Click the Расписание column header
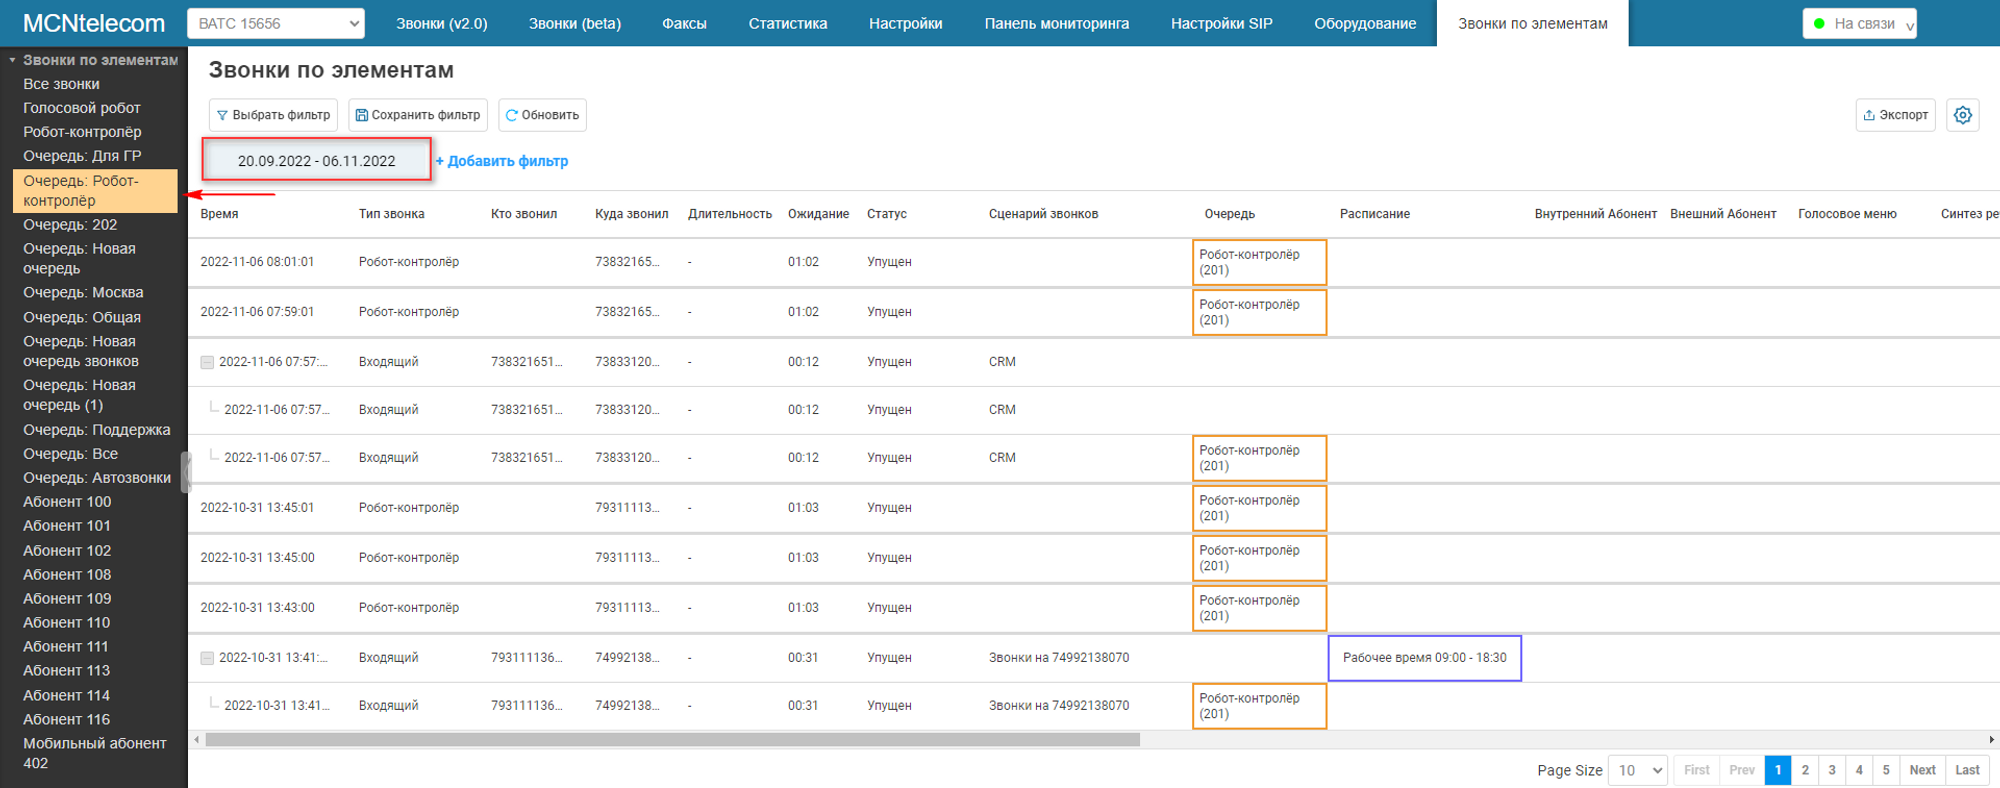Screen dimensions: 2000x788 pyautogui.click(x=1375, y=214)
